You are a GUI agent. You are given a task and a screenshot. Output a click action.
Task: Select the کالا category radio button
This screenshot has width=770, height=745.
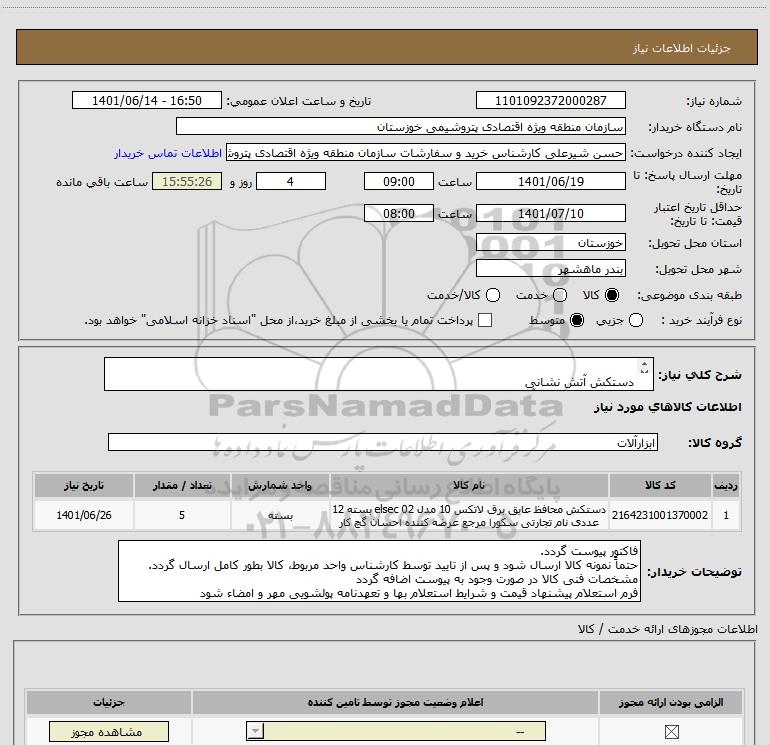pos(612,295)
